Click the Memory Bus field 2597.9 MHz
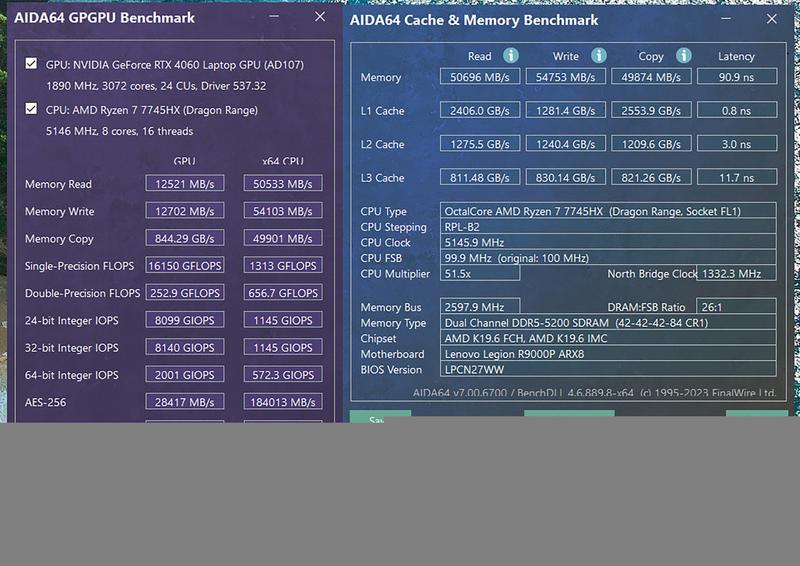 [x=480, y=307]
